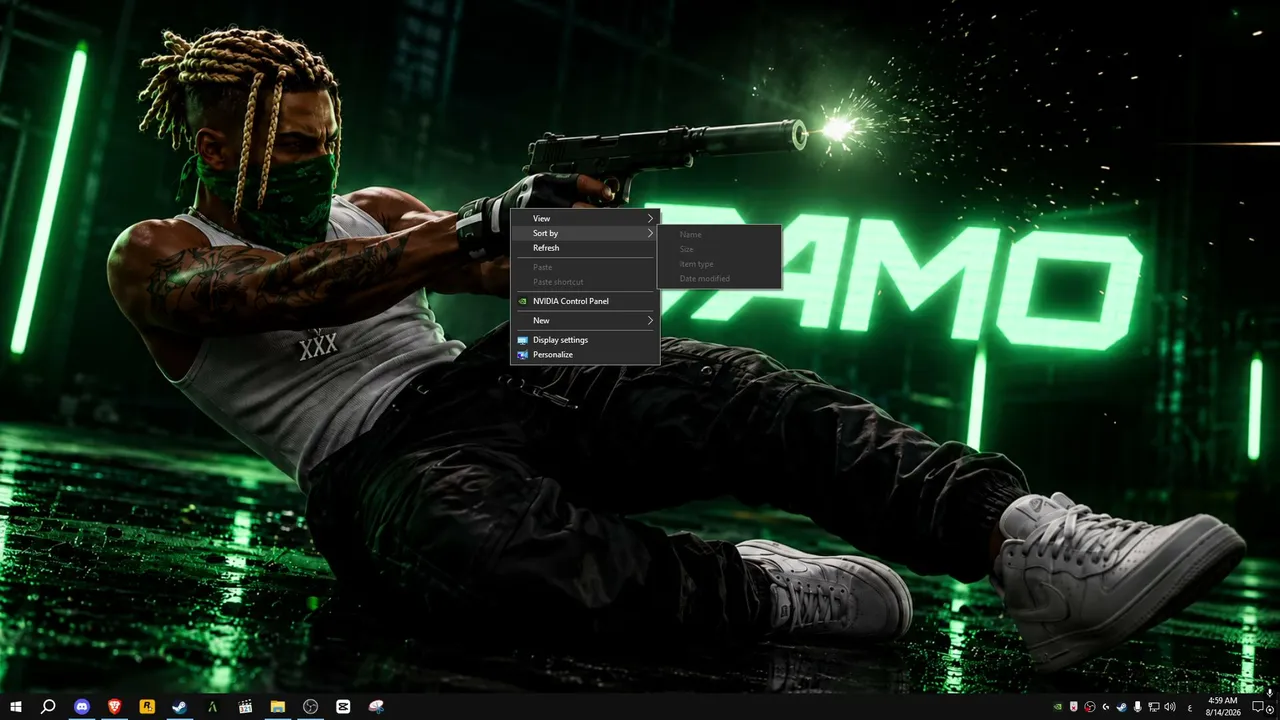
Task: Choose Personalize in the context menu
Action: tap(585, 355)
